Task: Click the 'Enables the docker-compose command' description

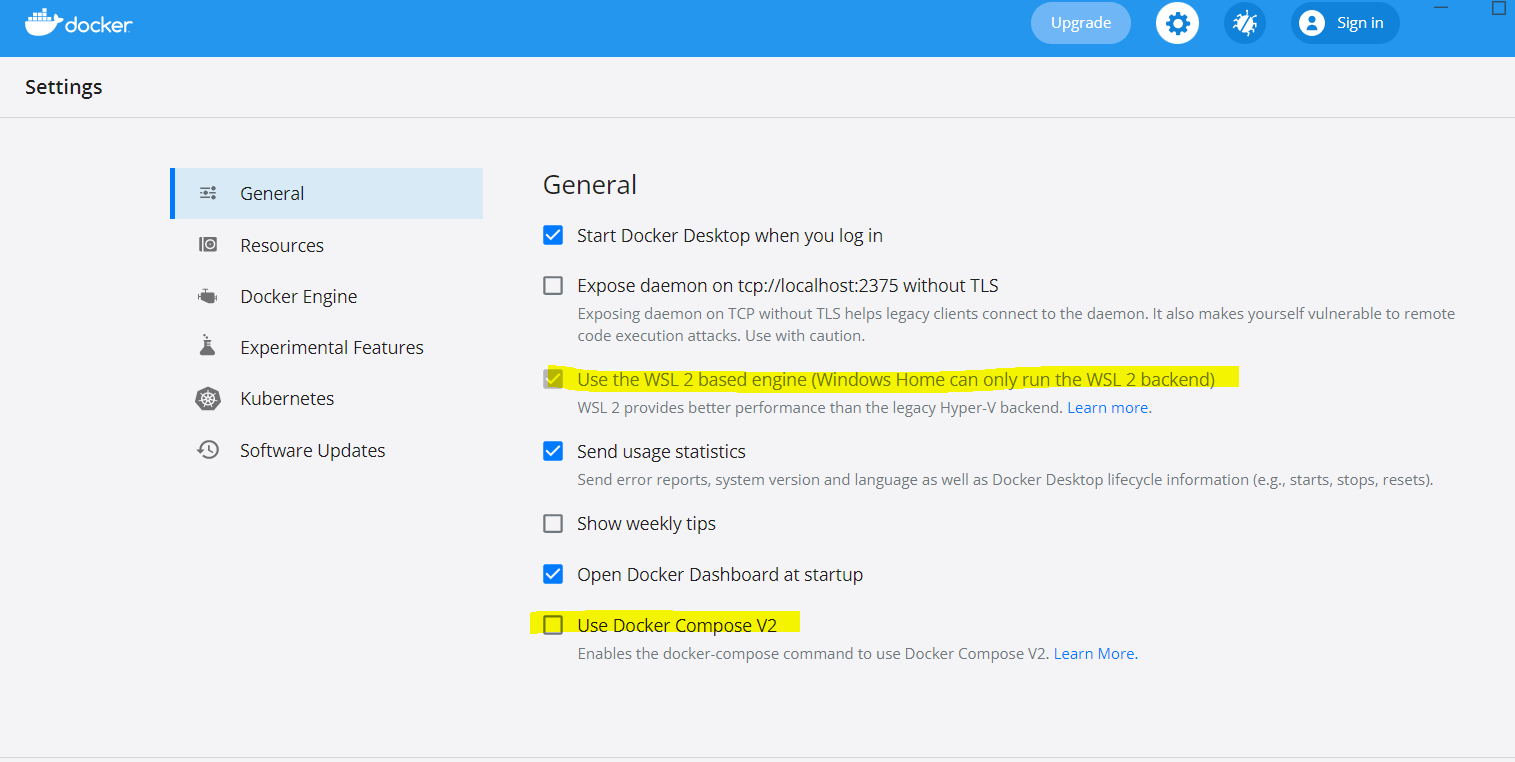Action: coord(813,654)
